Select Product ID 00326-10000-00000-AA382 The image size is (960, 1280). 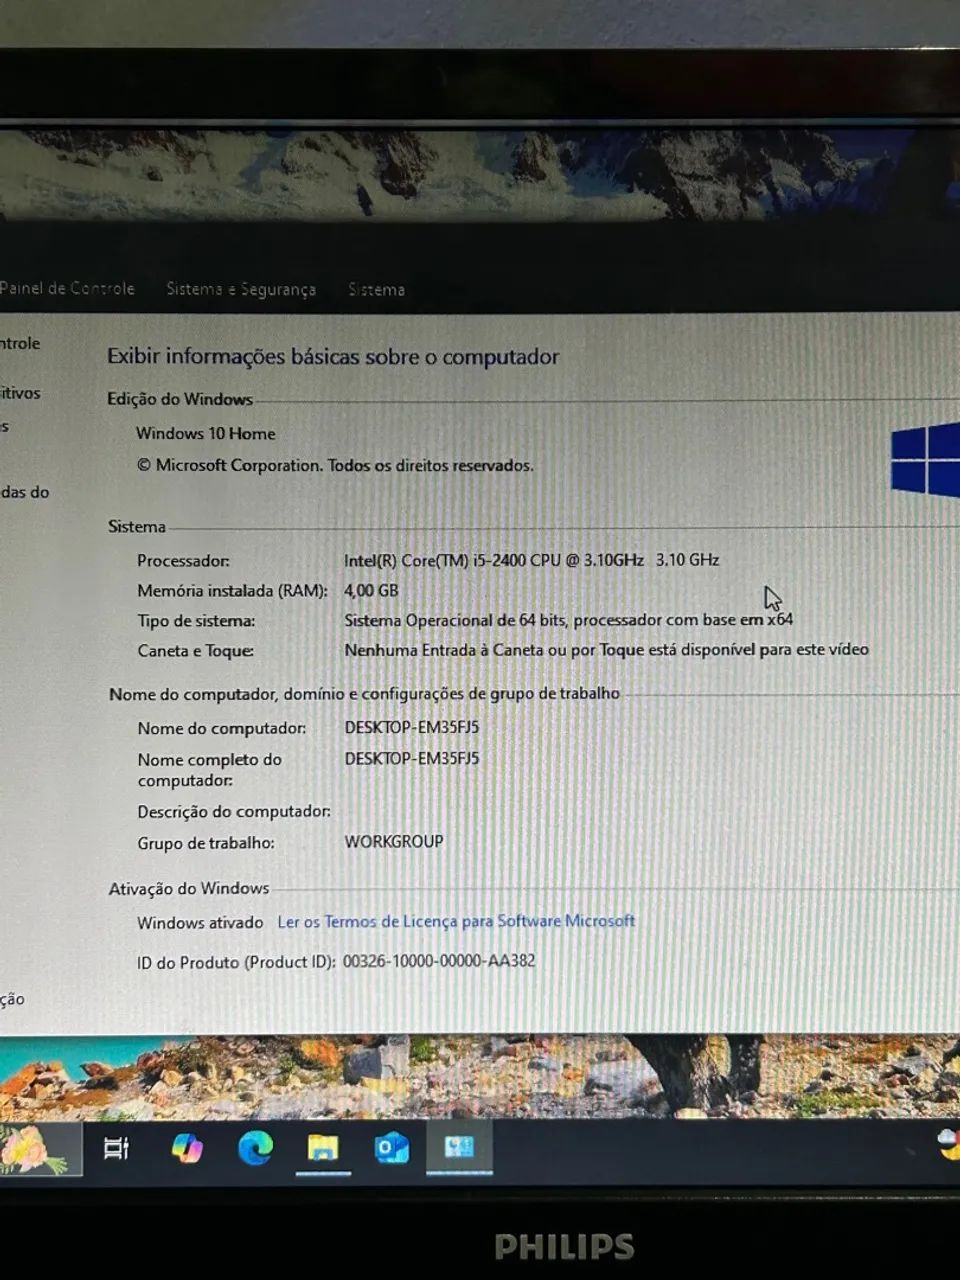tap(439, 961)
